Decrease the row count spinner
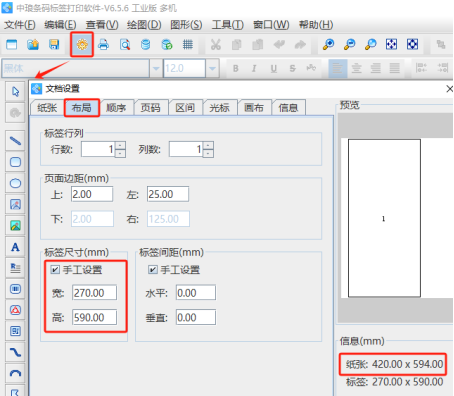The height and width of the screenshot is (396, 454). pos(121,153)
